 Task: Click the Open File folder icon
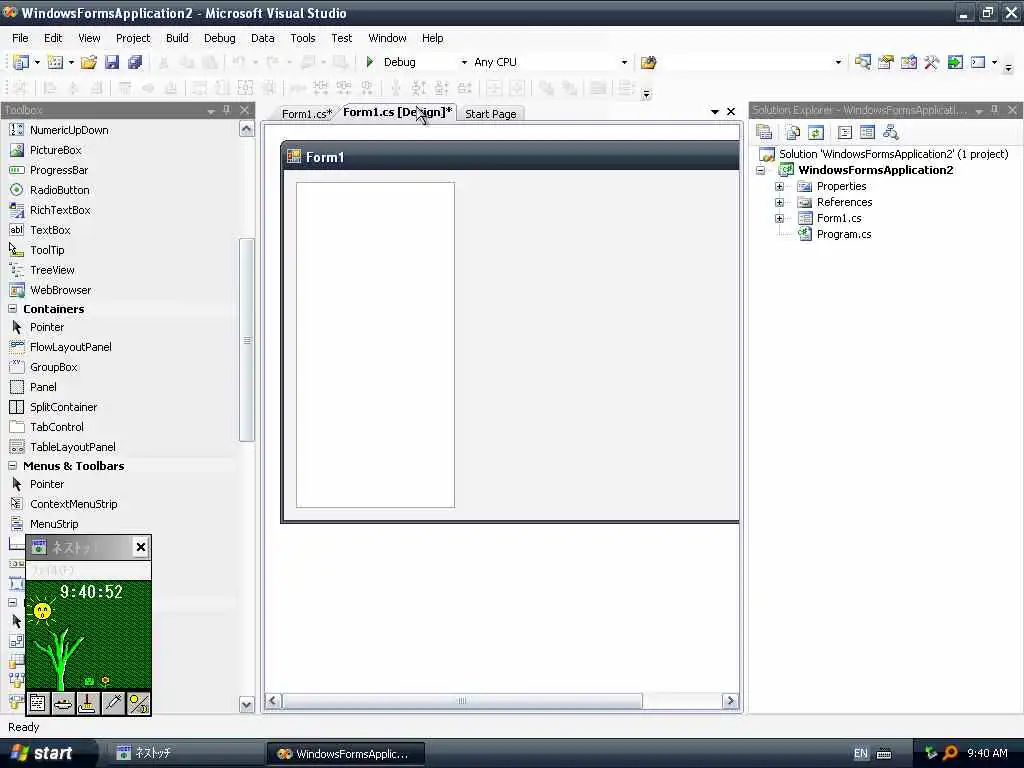[x=89, y=62]
